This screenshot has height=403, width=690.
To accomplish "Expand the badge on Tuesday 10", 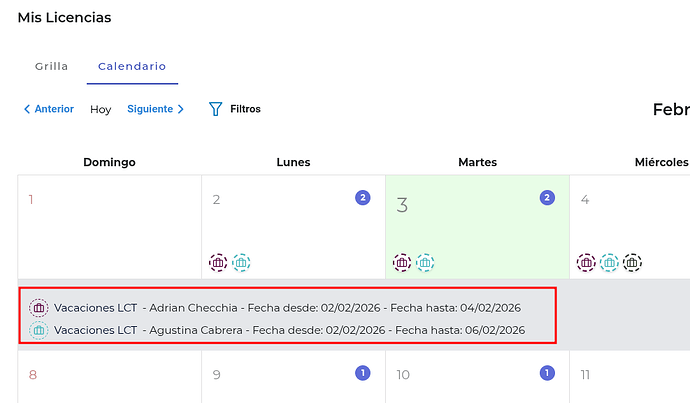I will [547, 373].
